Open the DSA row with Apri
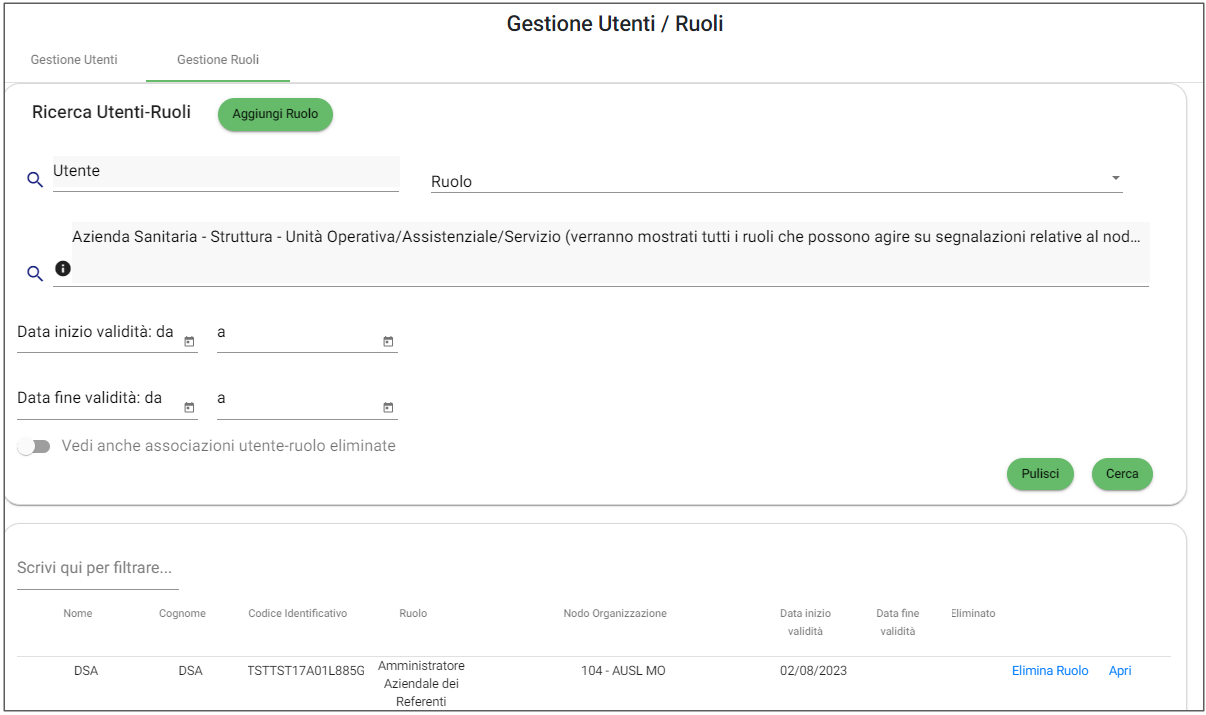The width and height of the screenshot is (1206, 715). pyautogui.click(x=1120, y=671)
